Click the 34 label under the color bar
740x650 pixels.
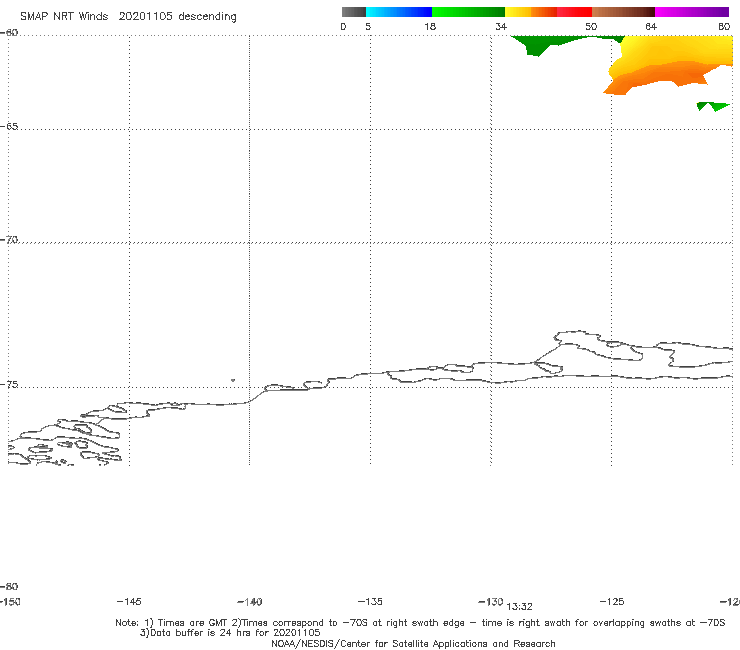click(x=501, y=26)
